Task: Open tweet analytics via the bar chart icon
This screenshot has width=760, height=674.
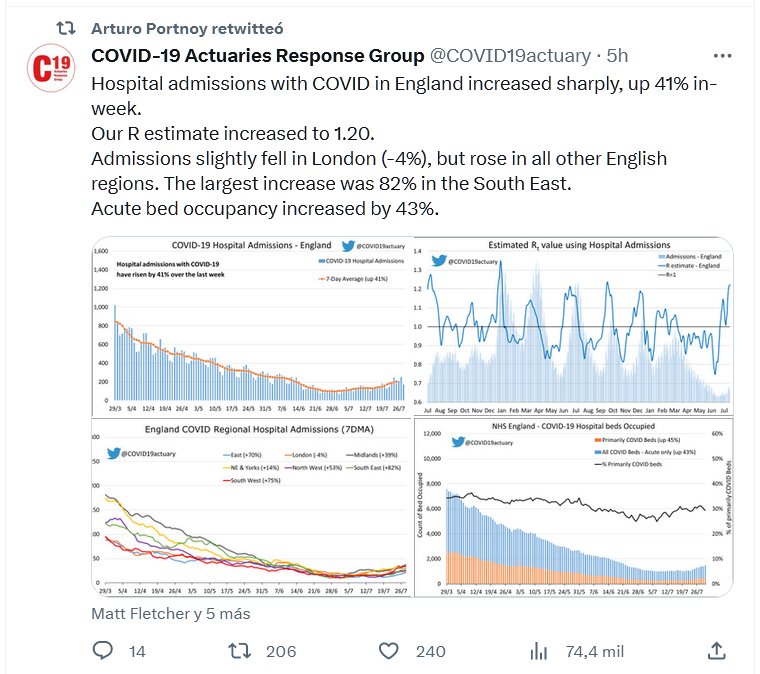Action: coord(538,651)
